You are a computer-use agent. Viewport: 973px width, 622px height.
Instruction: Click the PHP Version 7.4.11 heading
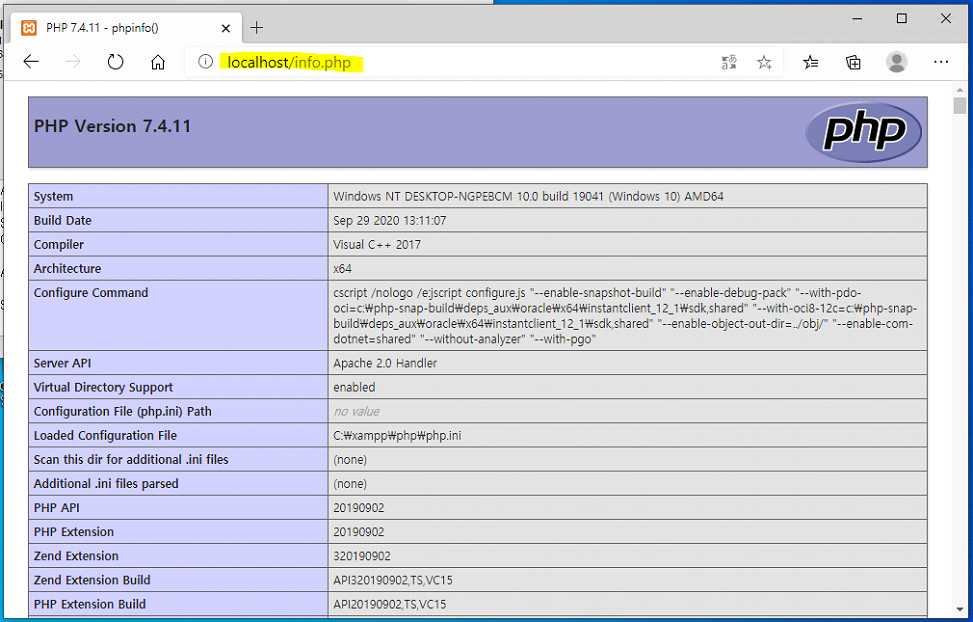pyautogui.click(x=112, y=126)
